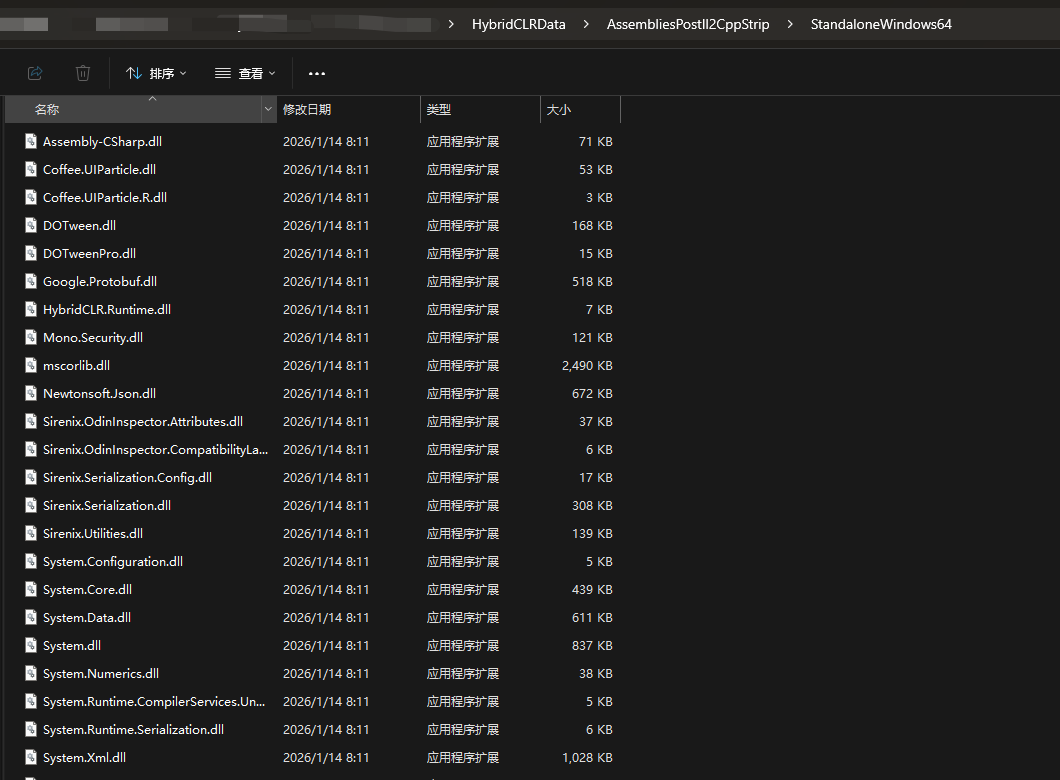Select file name Newtonsoft.Json.dll

point(99,393)
